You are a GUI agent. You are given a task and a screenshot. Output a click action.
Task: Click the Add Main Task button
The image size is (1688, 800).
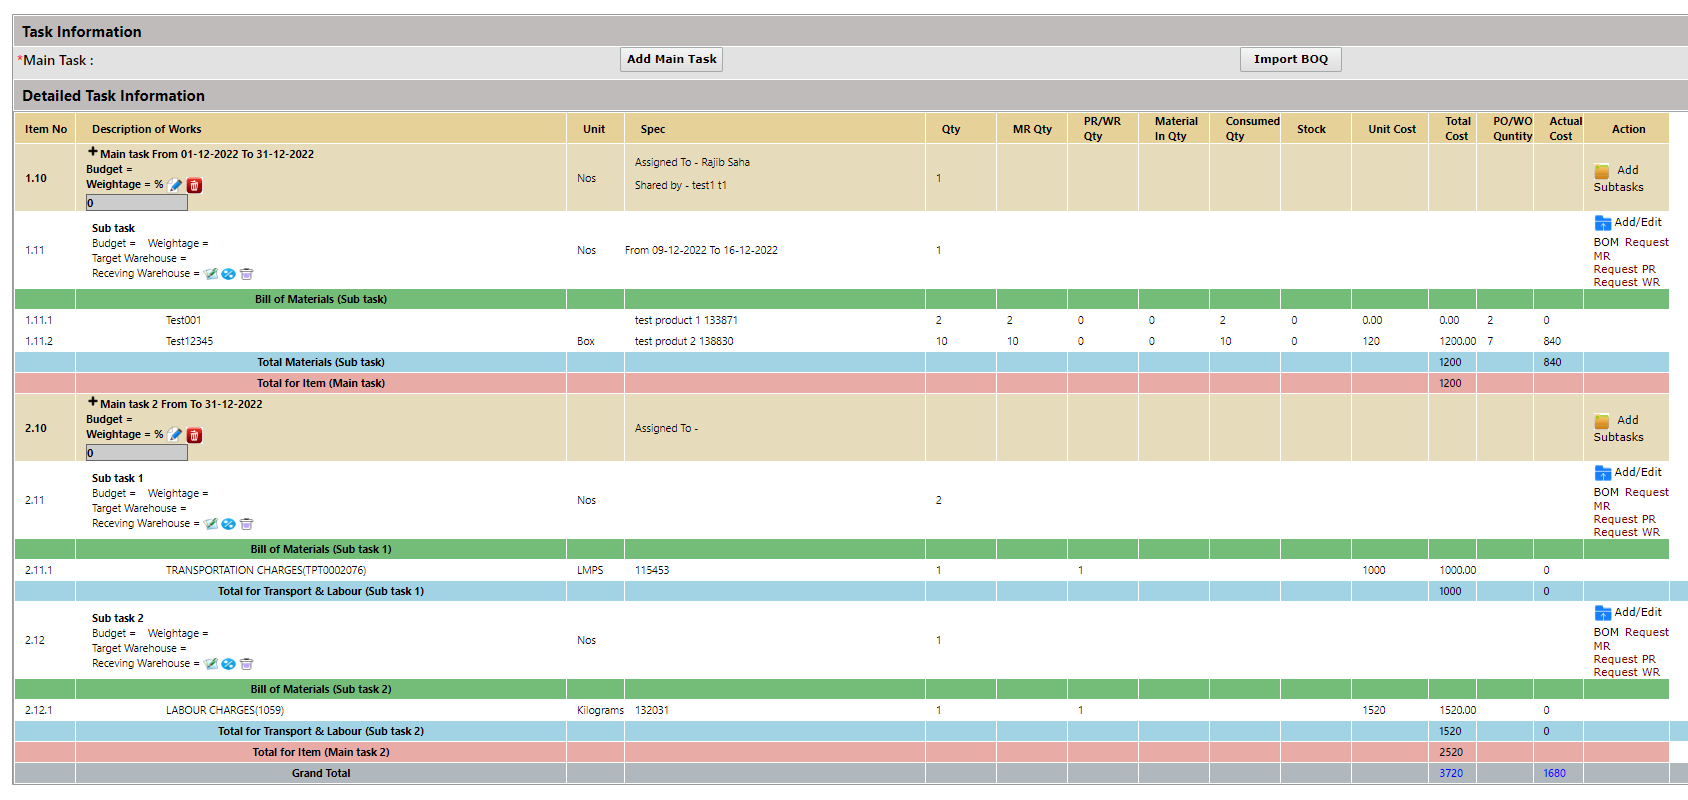pos(671,59)
